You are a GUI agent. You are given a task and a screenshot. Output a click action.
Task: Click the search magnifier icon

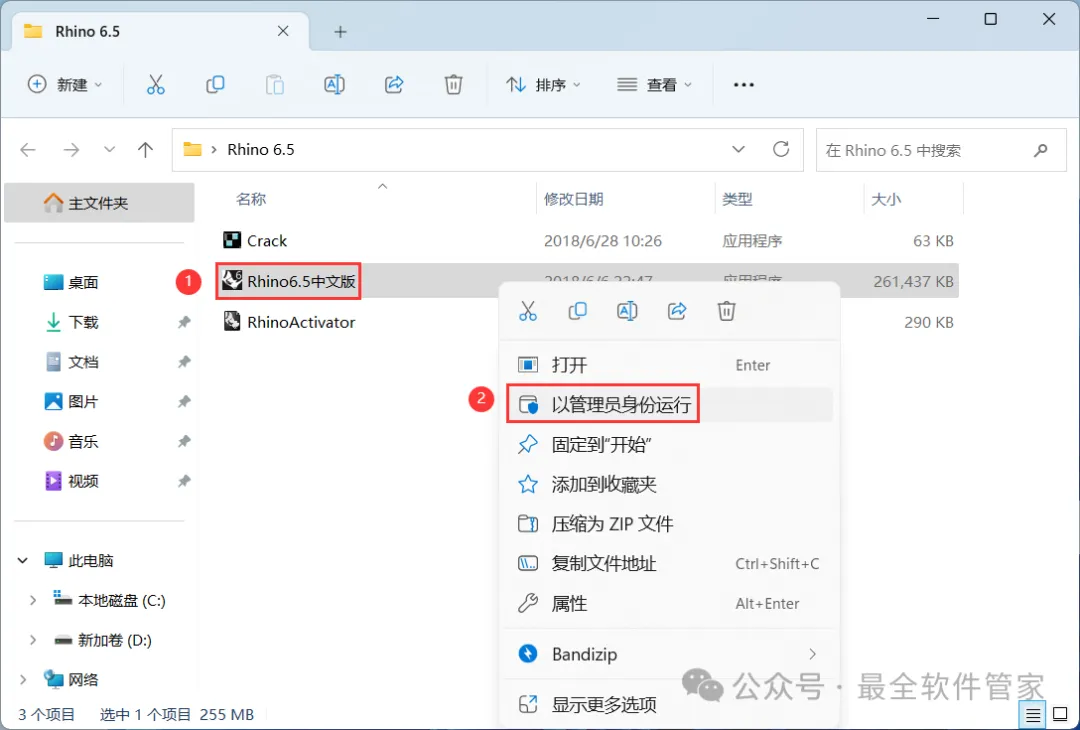[1040, 150]
